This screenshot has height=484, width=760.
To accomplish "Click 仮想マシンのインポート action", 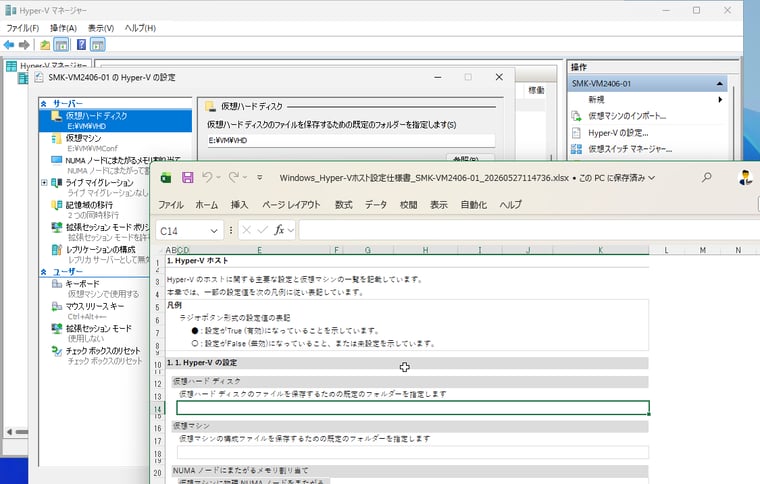I will 627,116.
